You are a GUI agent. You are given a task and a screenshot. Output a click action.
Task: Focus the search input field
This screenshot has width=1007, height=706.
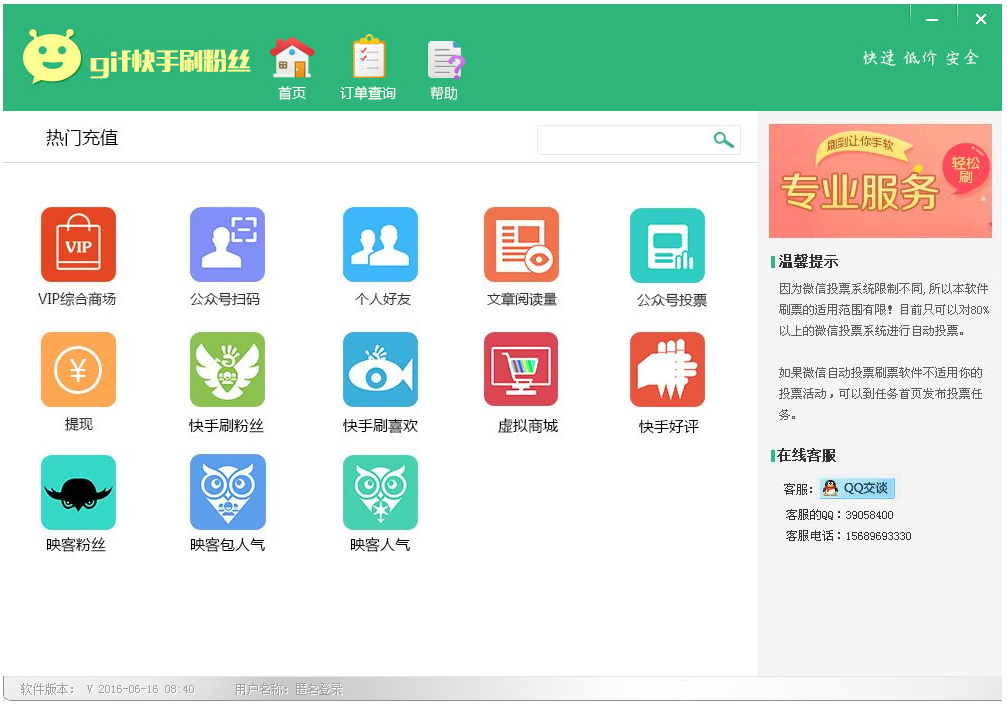[622, 140]
